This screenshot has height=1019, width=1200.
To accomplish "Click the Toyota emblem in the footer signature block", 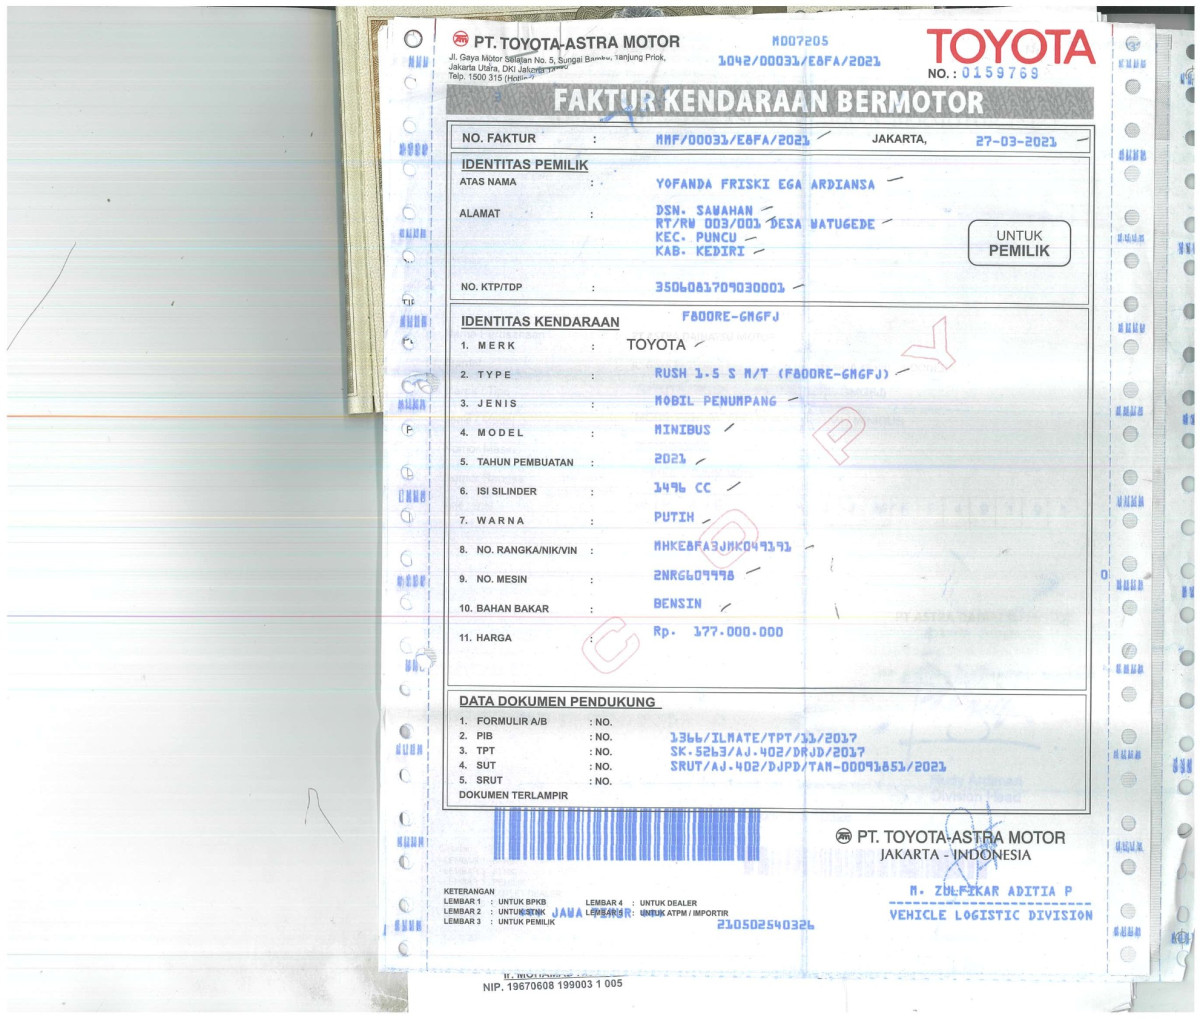I will click(x=844, y=836).
